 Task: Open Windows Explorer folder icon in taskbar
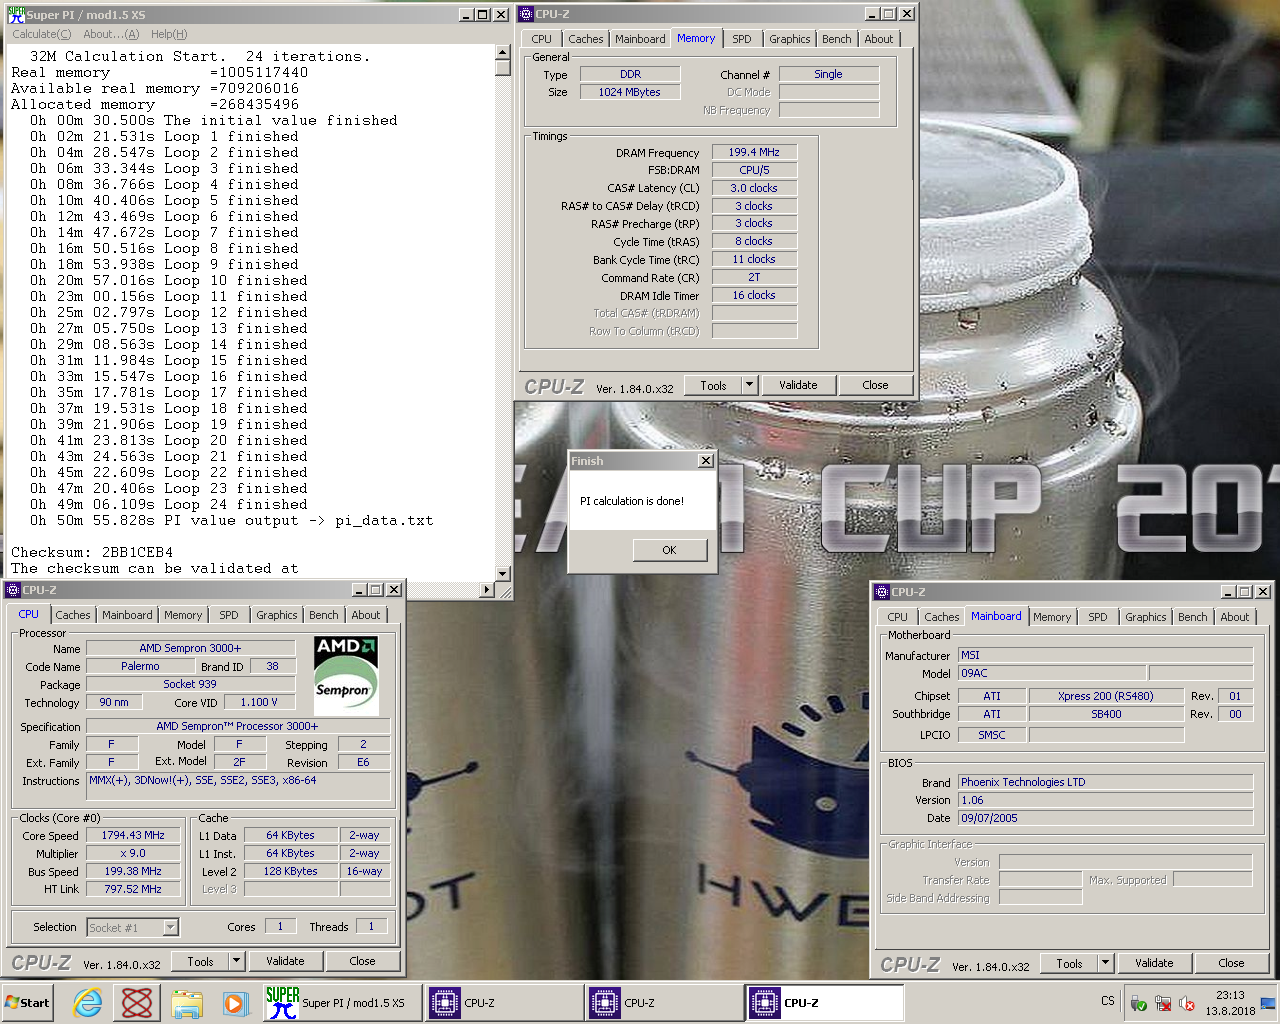click(187, 1003)
